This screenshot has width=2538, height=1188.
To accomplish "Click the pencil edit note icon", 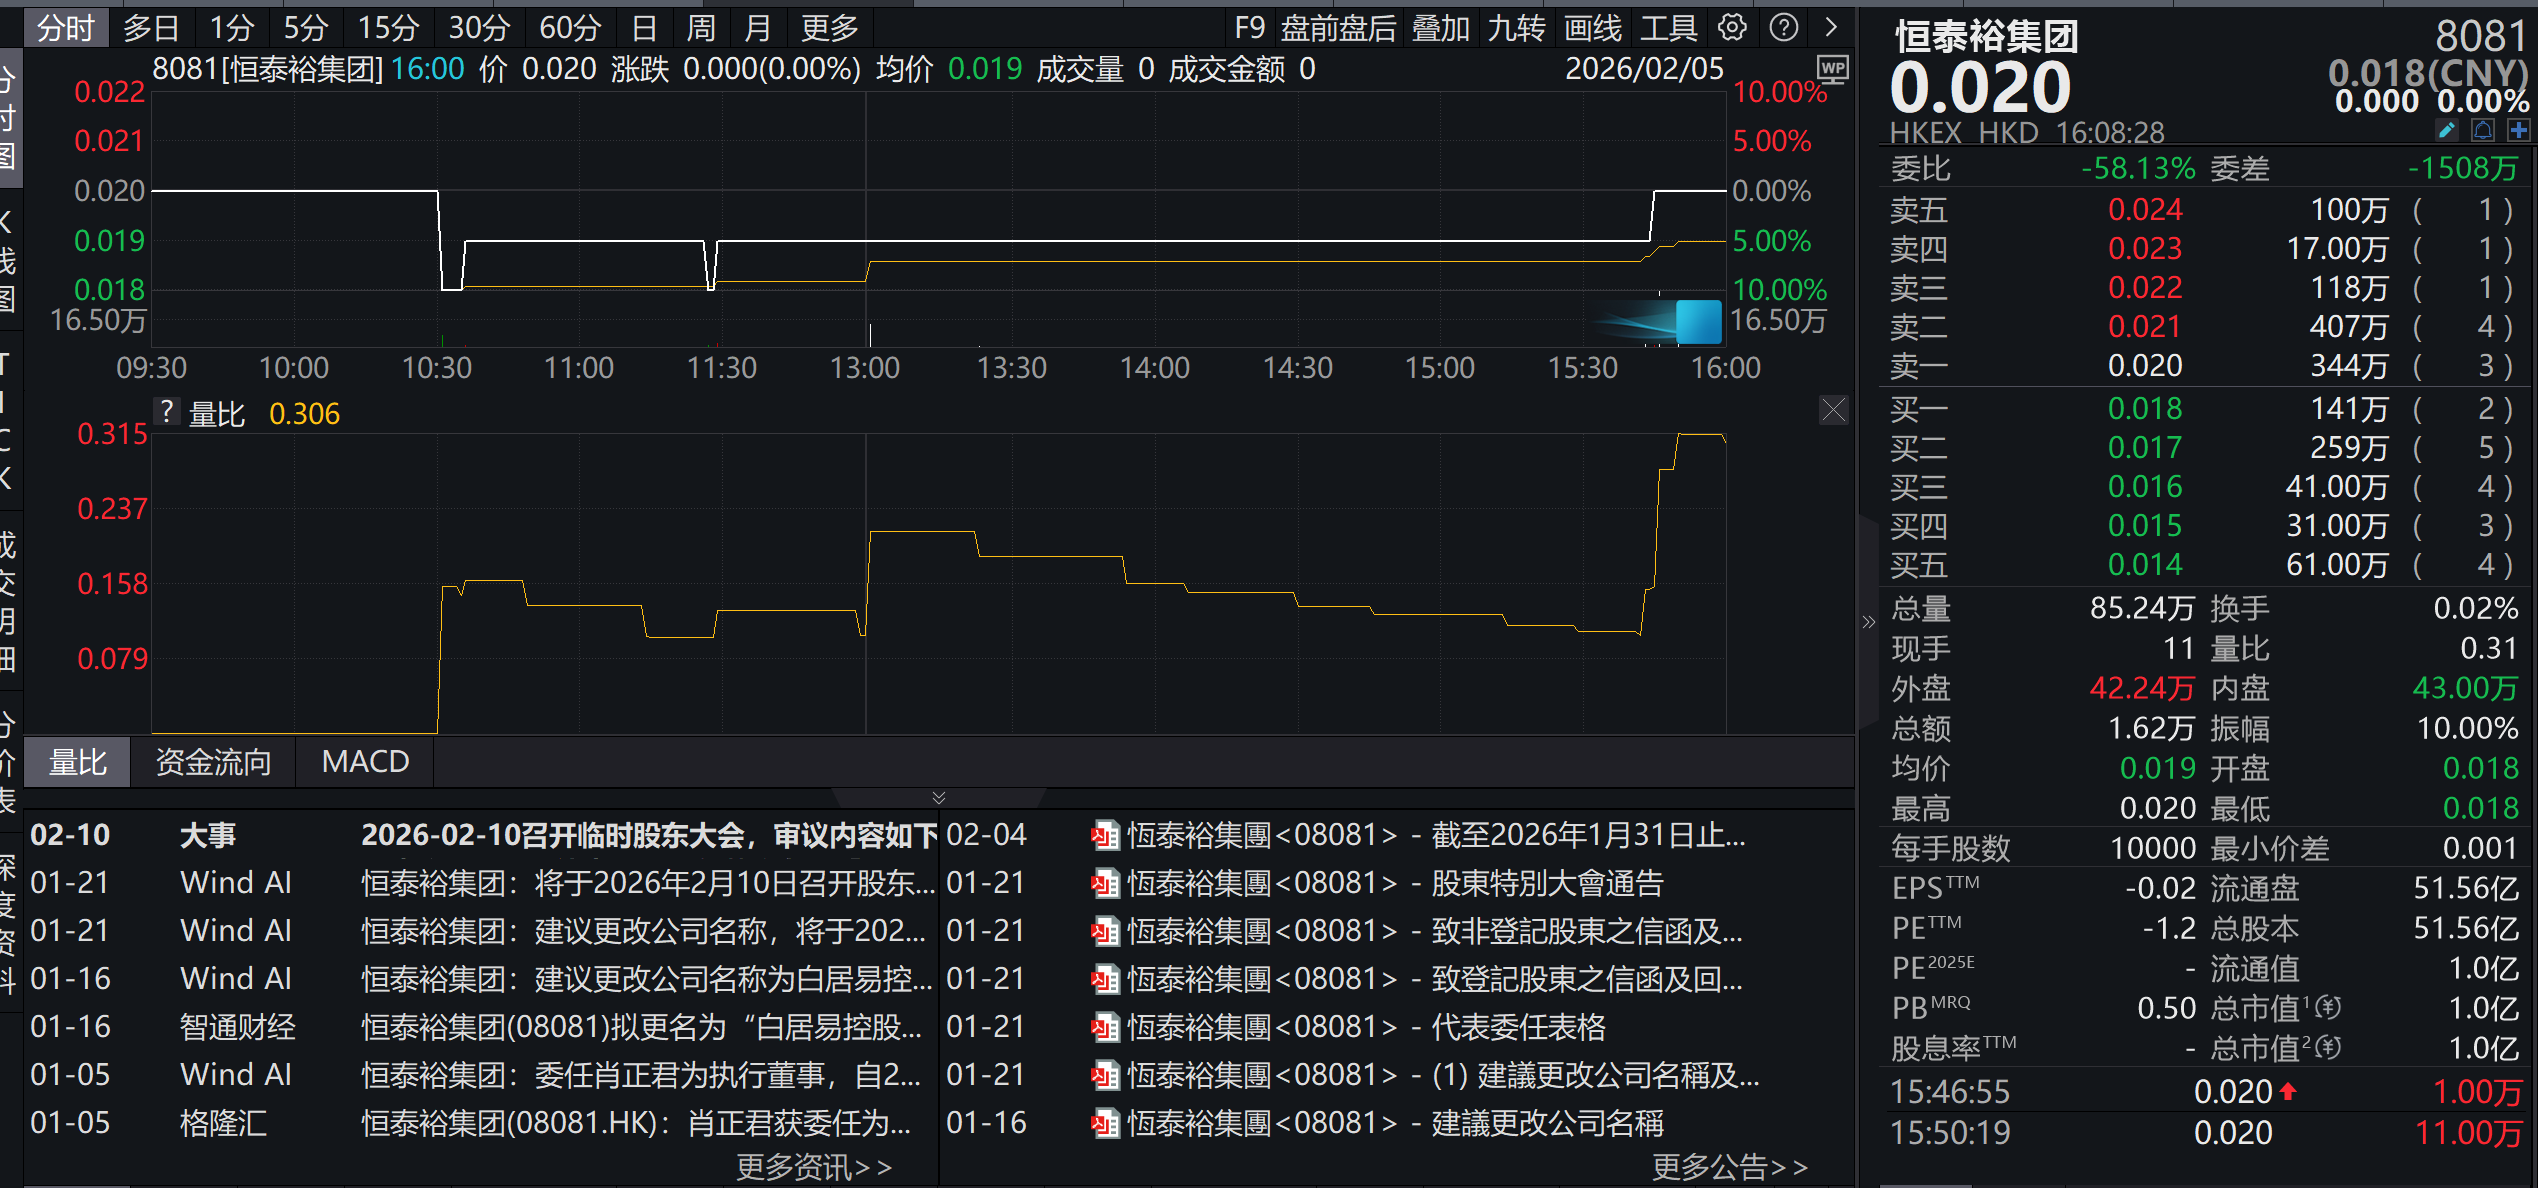I will click(2446, 131).
